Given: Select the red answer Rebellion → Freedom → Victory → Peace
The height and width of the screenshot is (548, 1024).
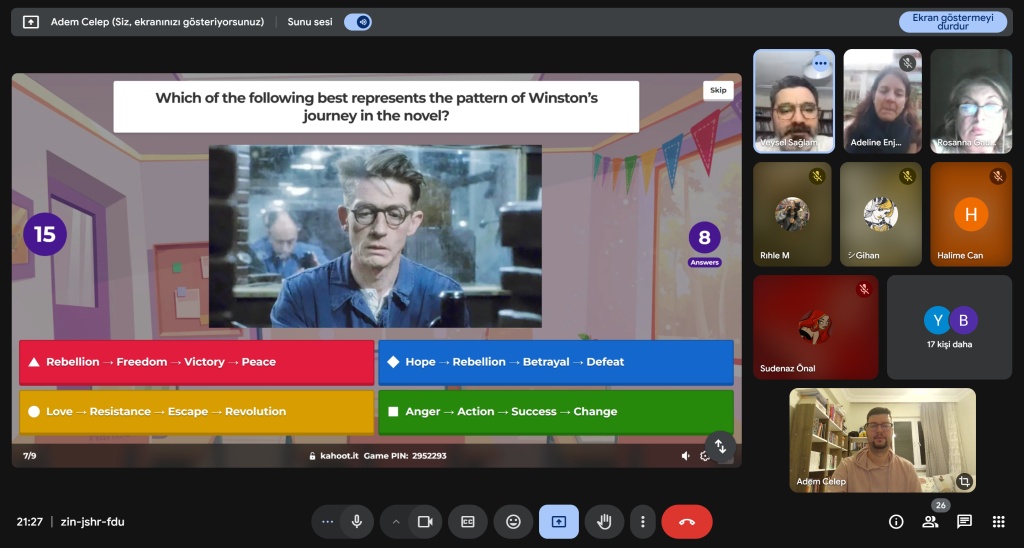Looking at the screenshot, I should 197,362.
